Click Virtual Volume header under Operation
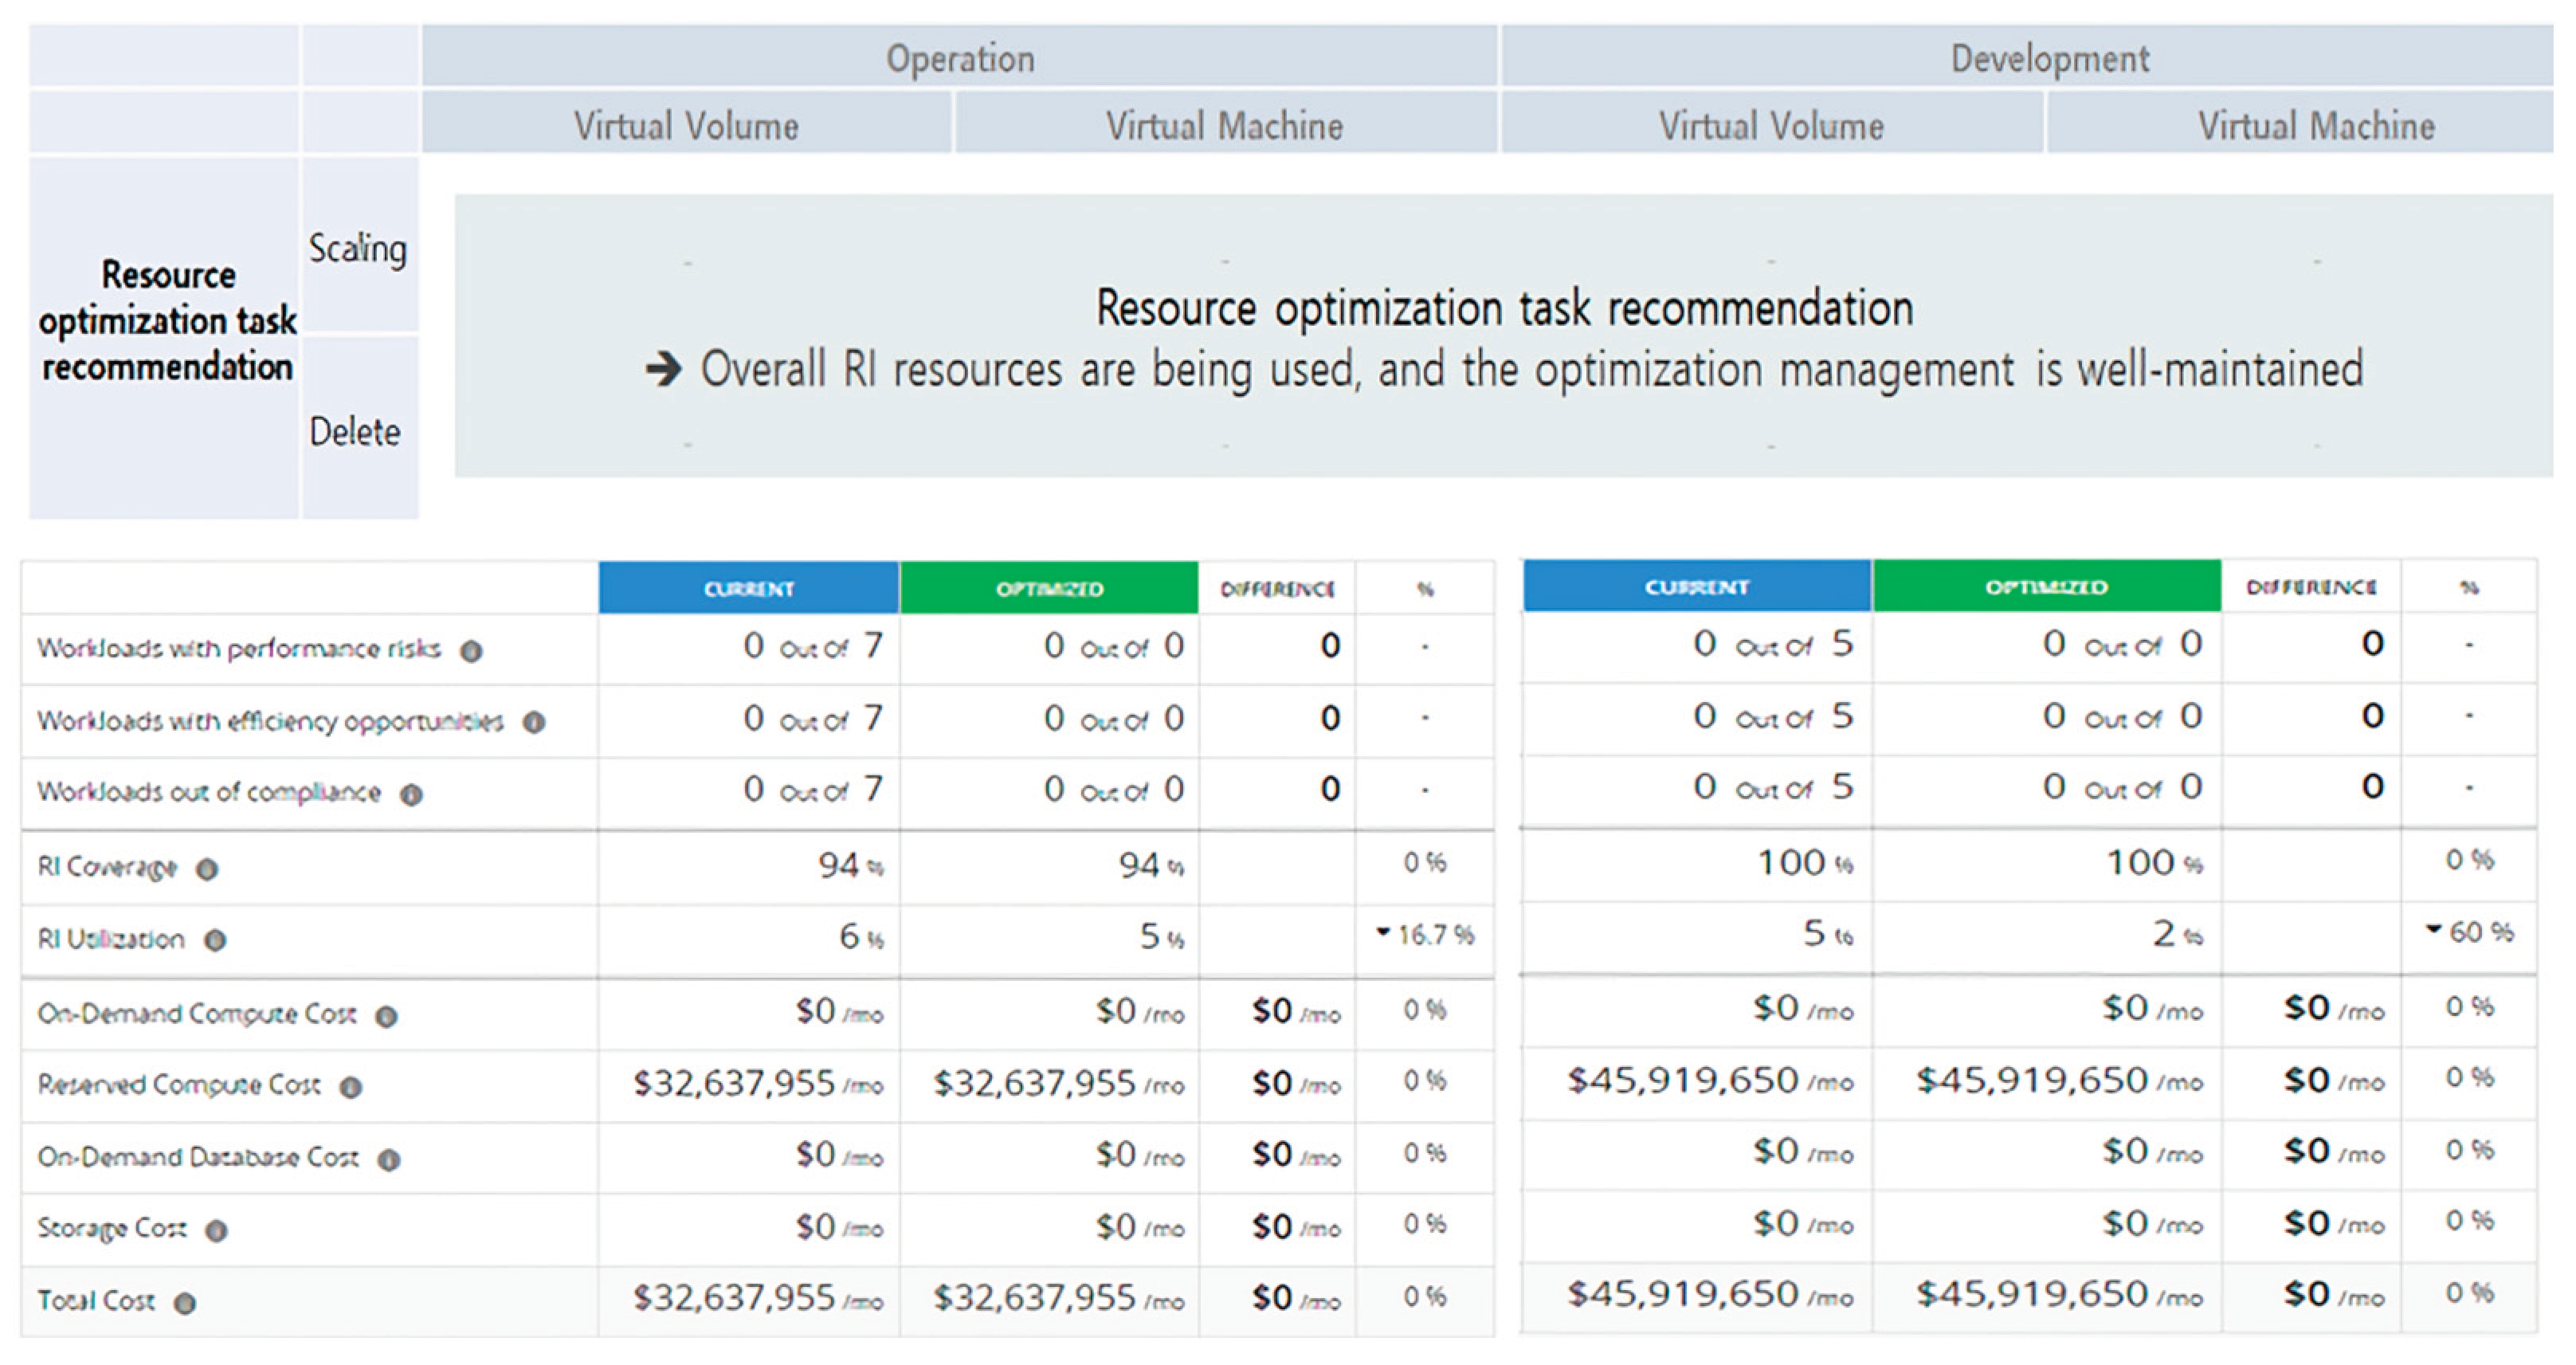This screenshot has height=1365, width=2576. click(x=686, y=126)
